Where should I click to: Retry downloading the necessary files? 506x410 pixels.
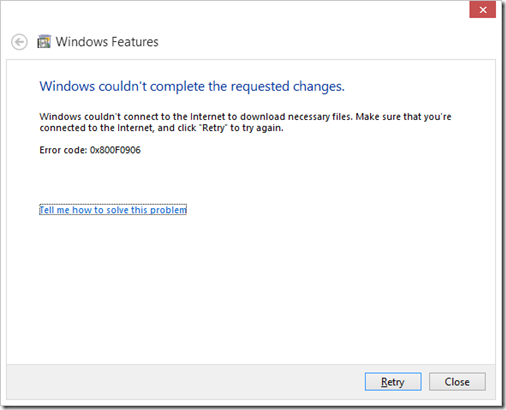coord(393,382)
